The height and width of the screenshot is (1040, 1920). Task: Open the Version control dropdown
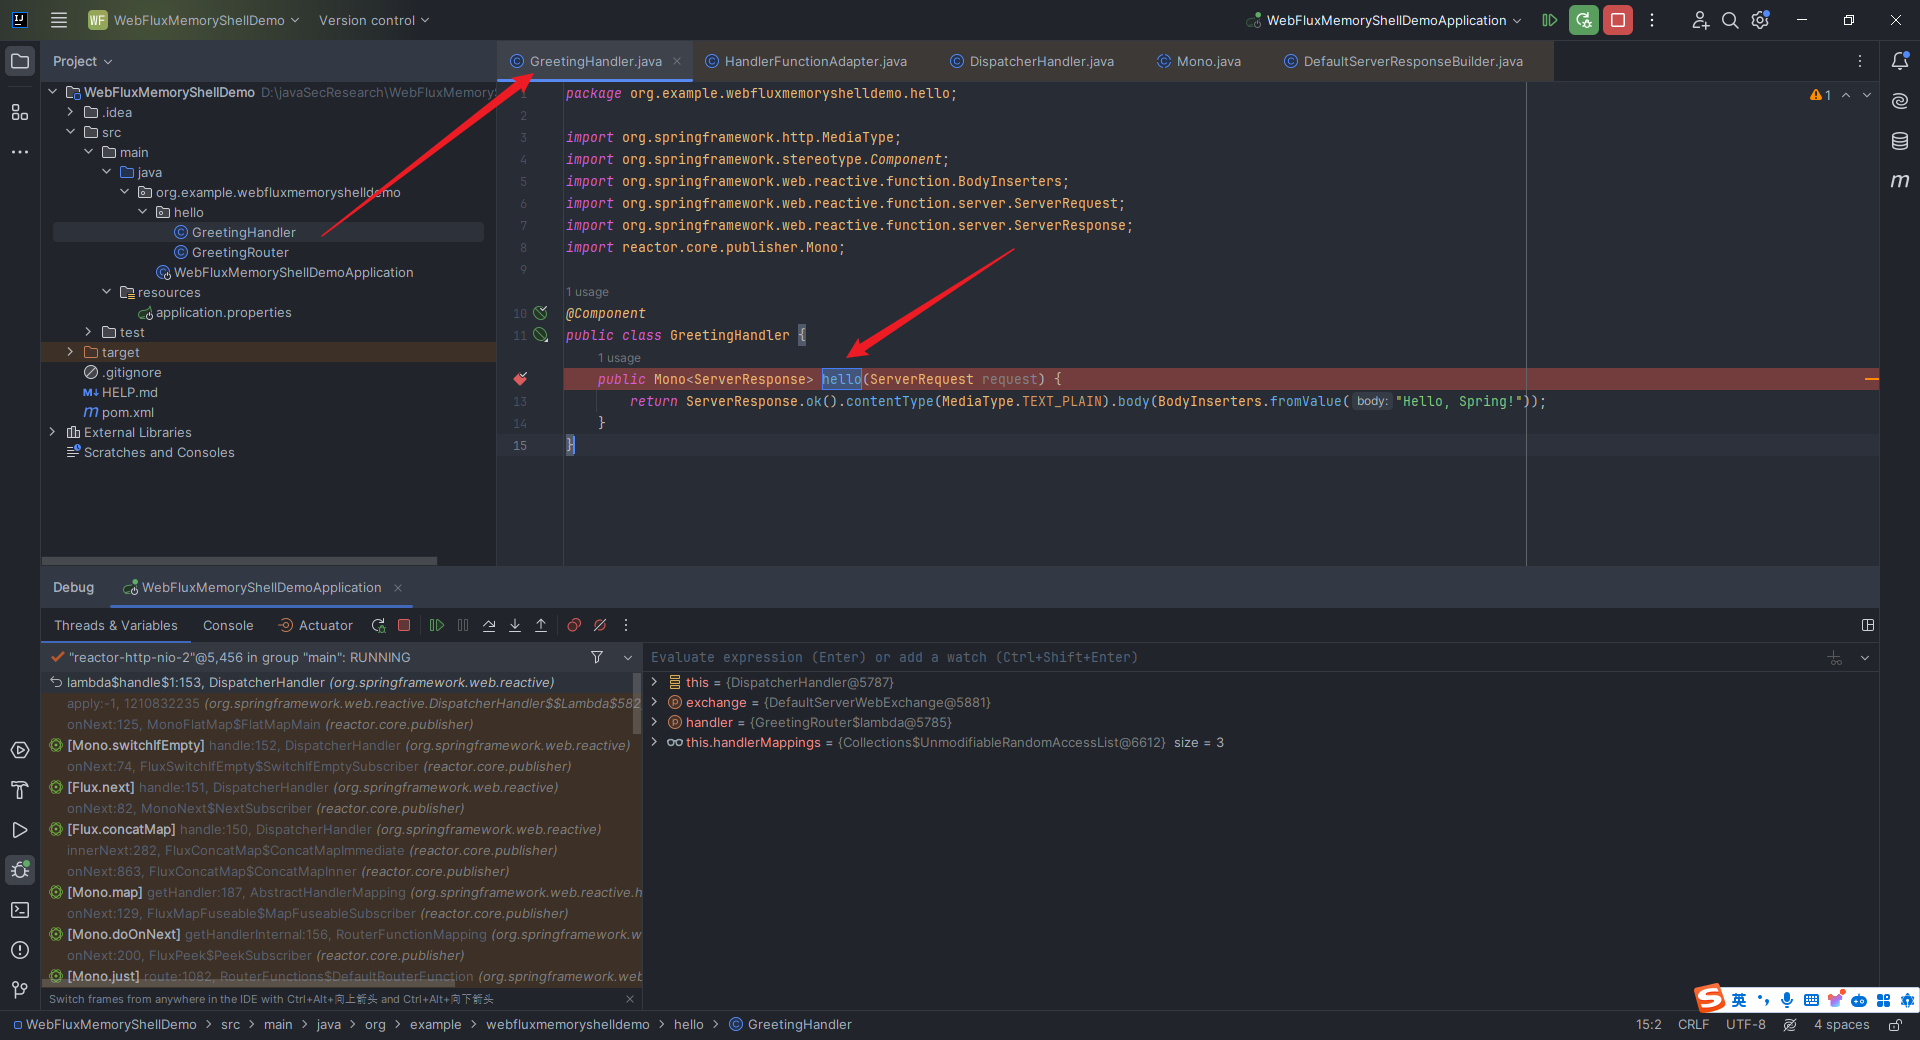(374, 20)
